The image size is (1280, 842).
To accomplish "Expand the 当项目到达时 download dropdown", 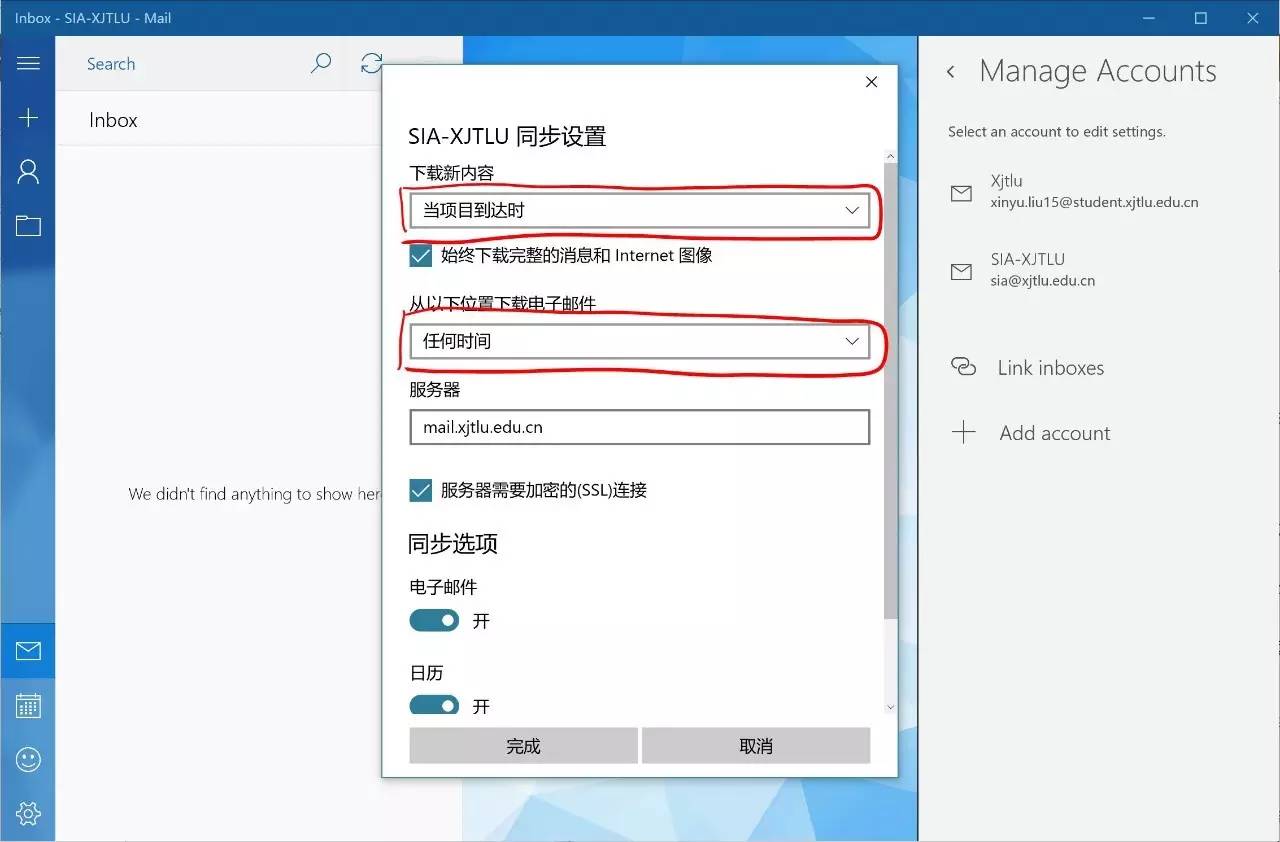I will coord(639,211).
